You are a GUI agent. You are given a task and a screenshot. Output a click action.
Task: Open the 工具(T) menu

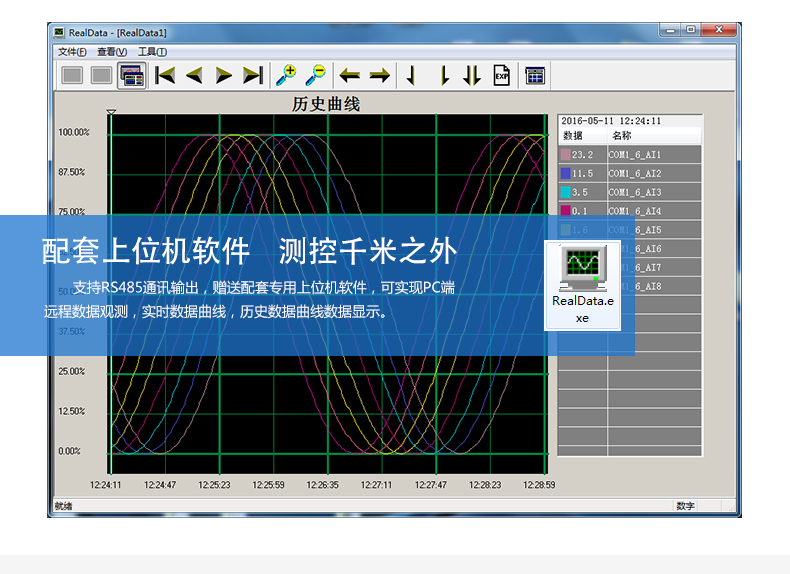click(152, 52)
